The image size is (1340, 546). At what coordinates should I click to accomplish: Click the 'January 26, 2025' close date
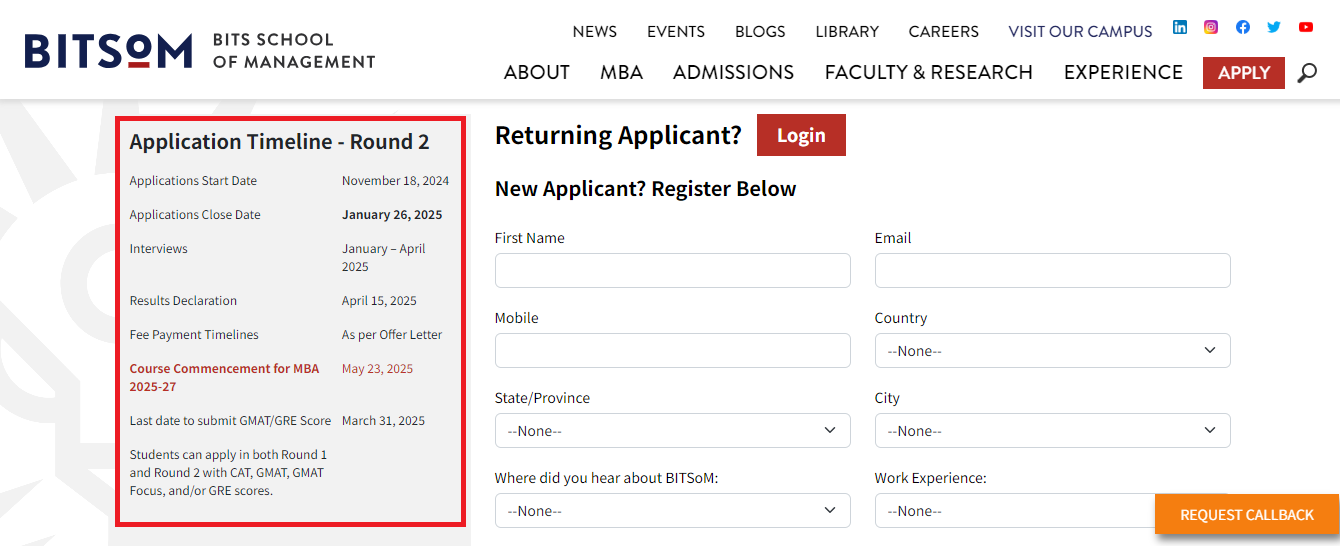pos(392,215)
